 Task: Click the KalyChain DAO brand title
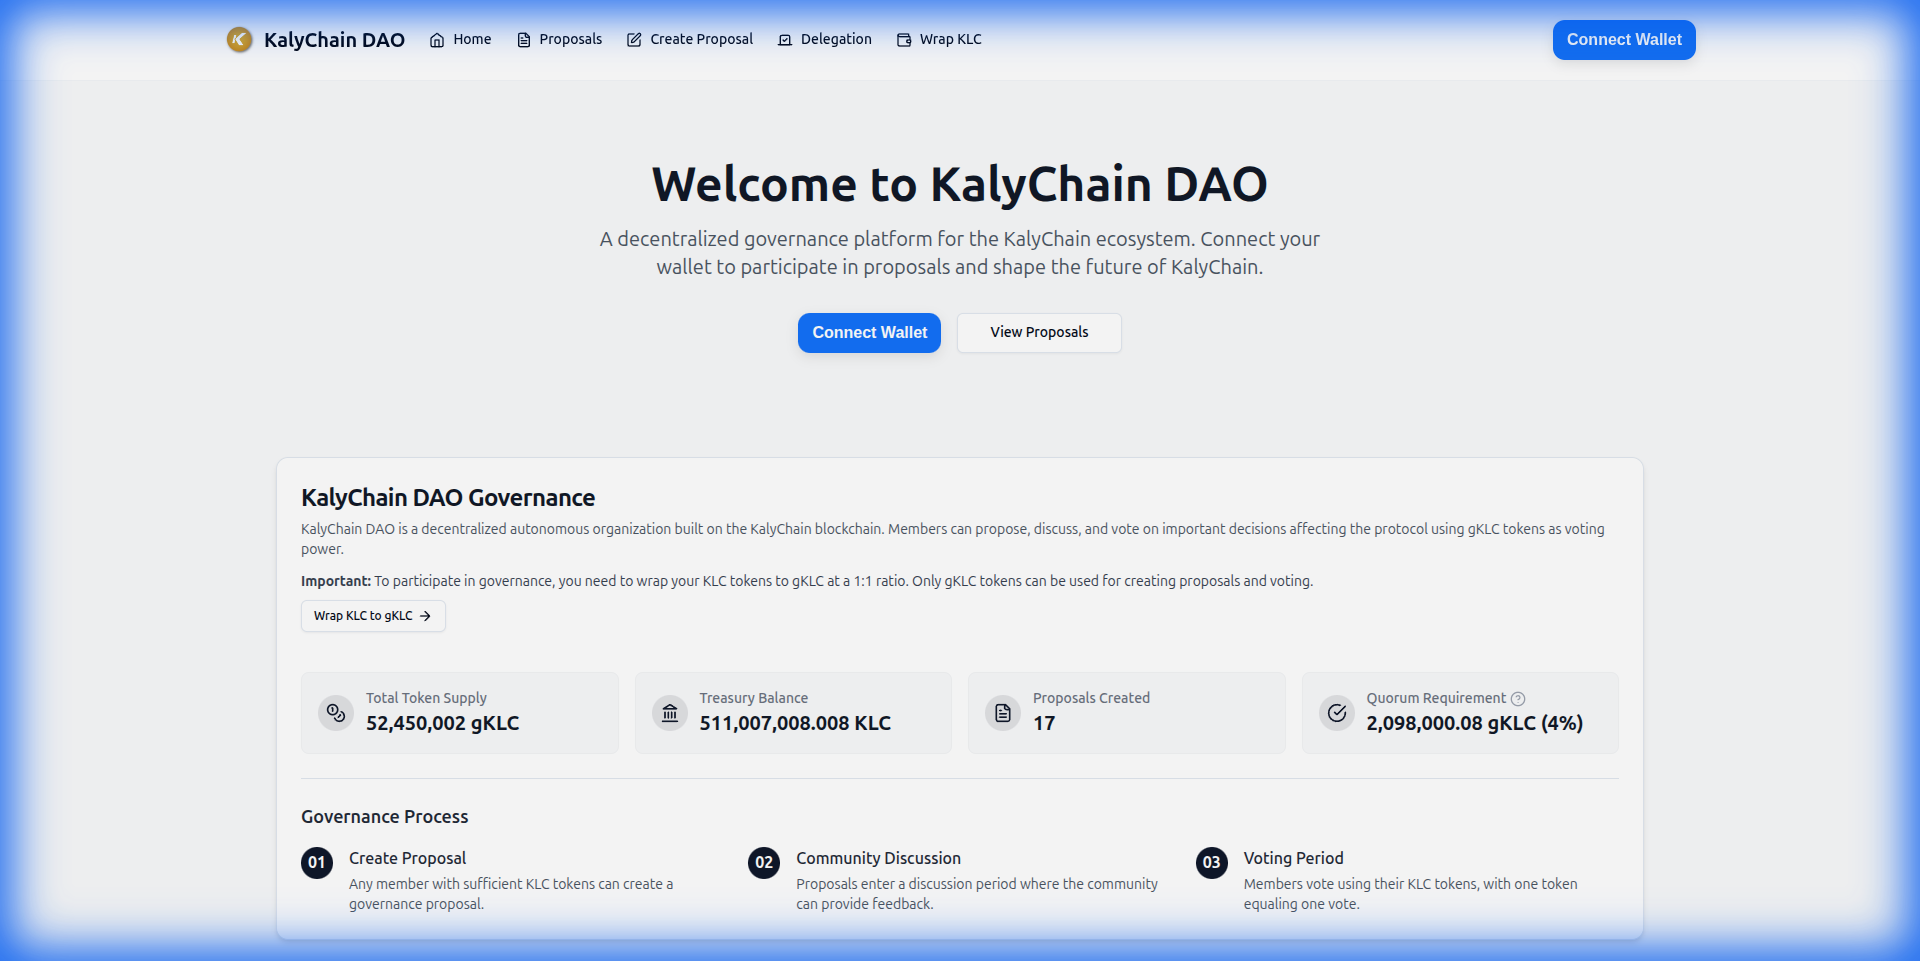point(334,40)
